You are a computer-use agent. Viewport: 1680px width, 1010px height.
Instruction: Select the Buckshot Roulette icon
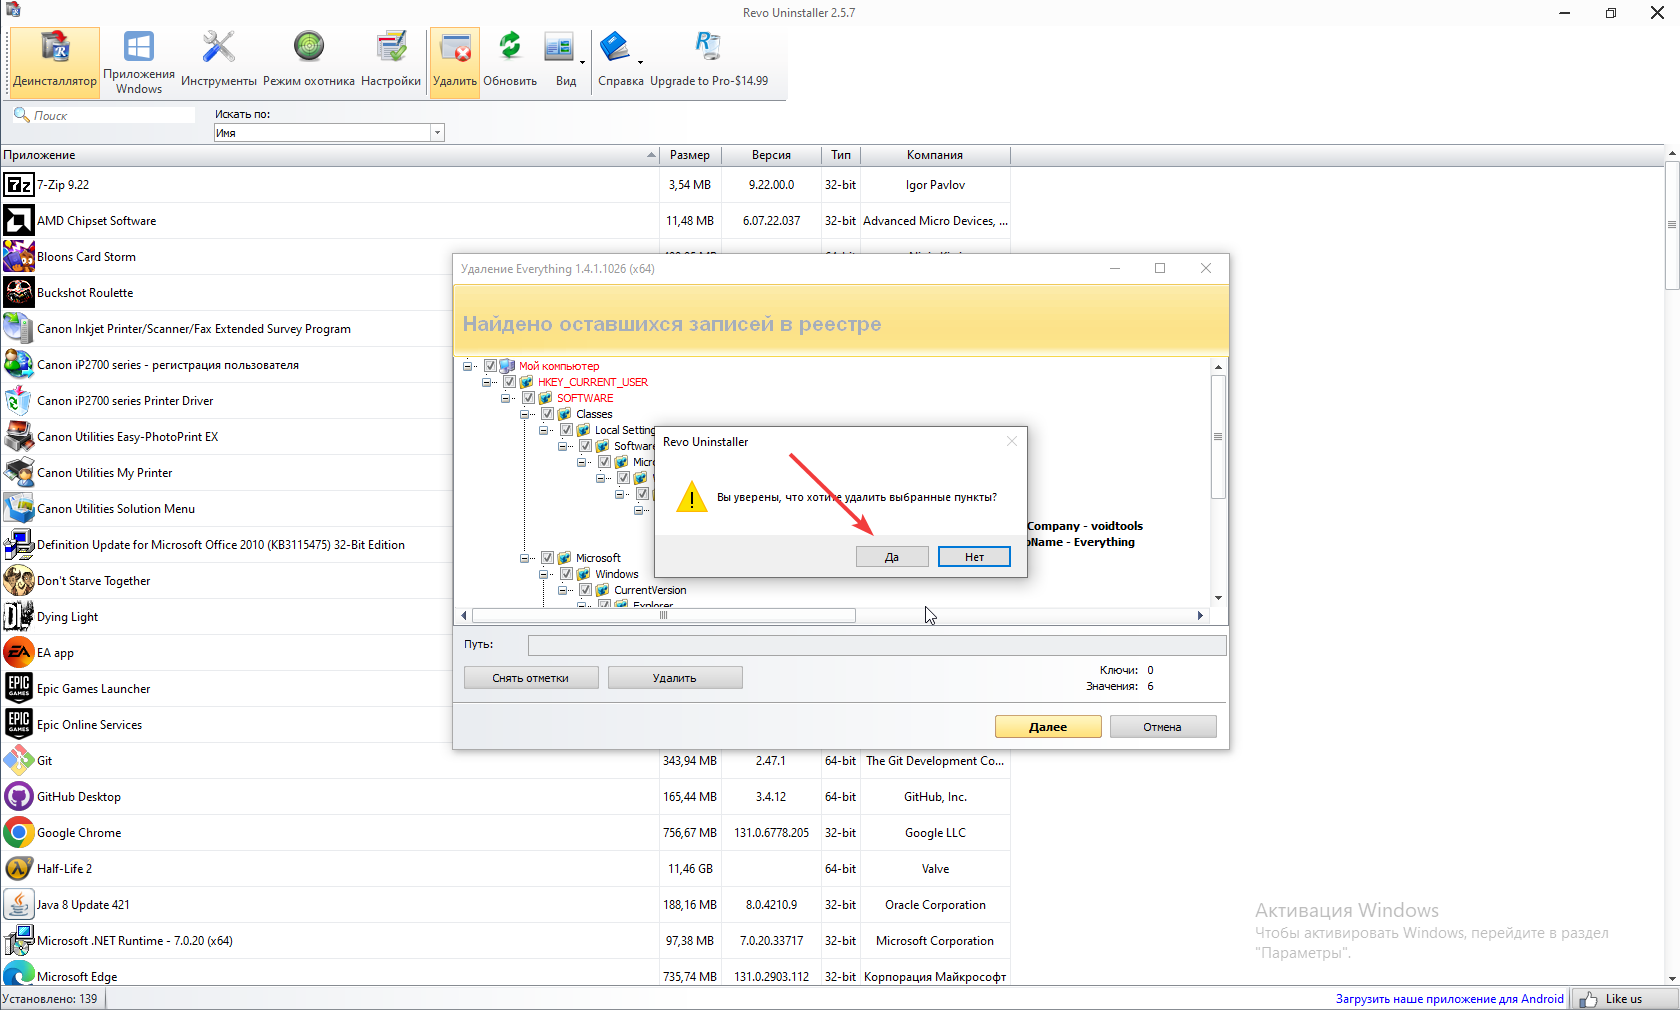[19, 293]
